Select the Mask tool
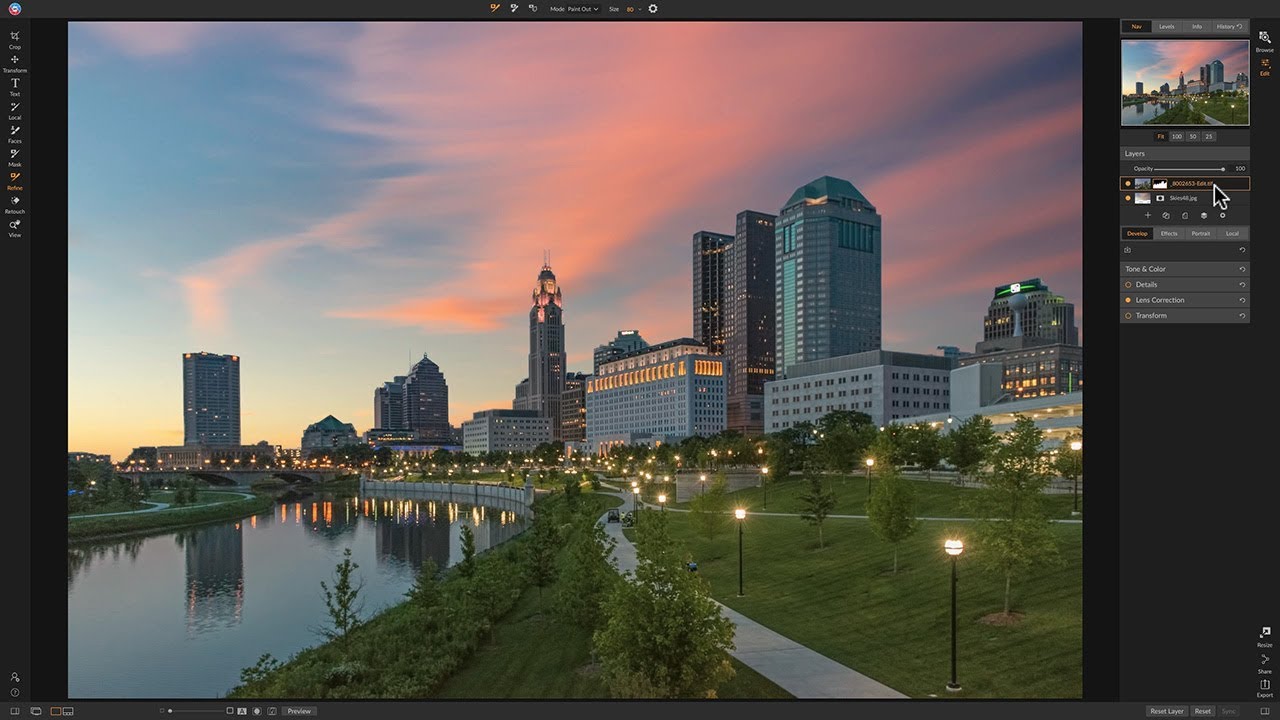The width and height of the screenshot is (1280, 720). pyautogui.click(x=14, y=157)
